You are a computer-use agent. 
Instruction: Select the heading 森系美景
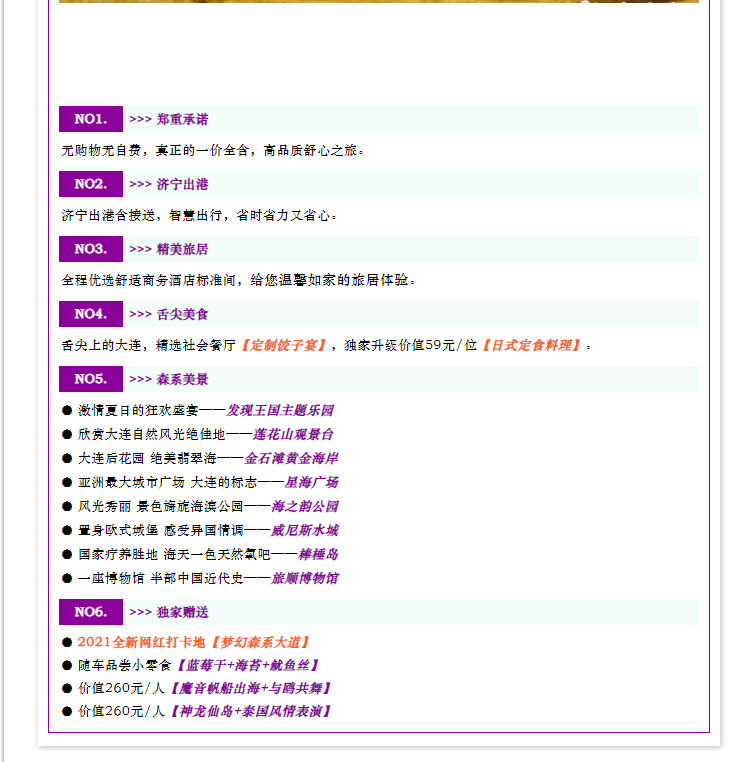point(182,380)
